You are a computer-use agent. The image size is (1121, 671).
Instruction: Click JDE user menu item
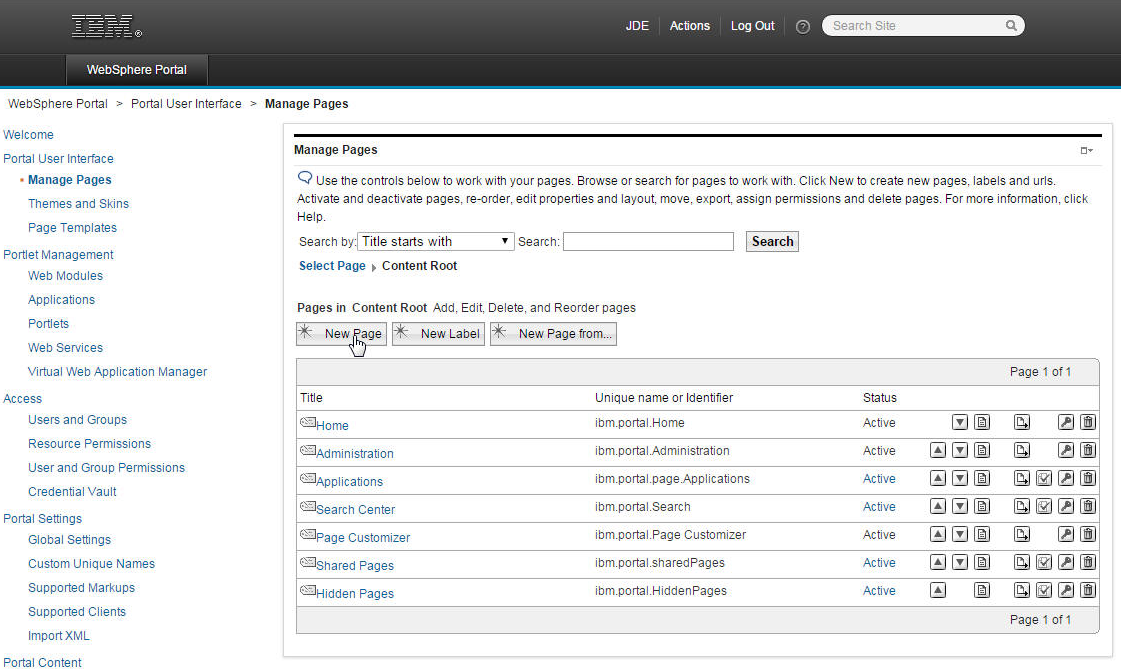pos(637,26)
